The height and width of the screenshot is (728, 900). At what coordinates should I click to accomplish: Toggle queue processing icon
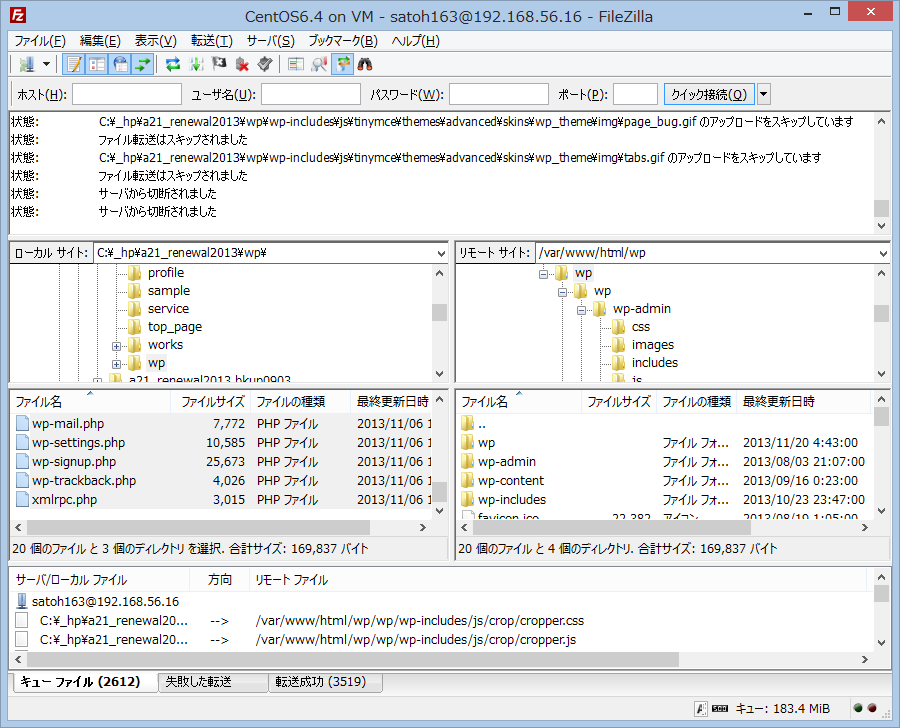point(196,64)
